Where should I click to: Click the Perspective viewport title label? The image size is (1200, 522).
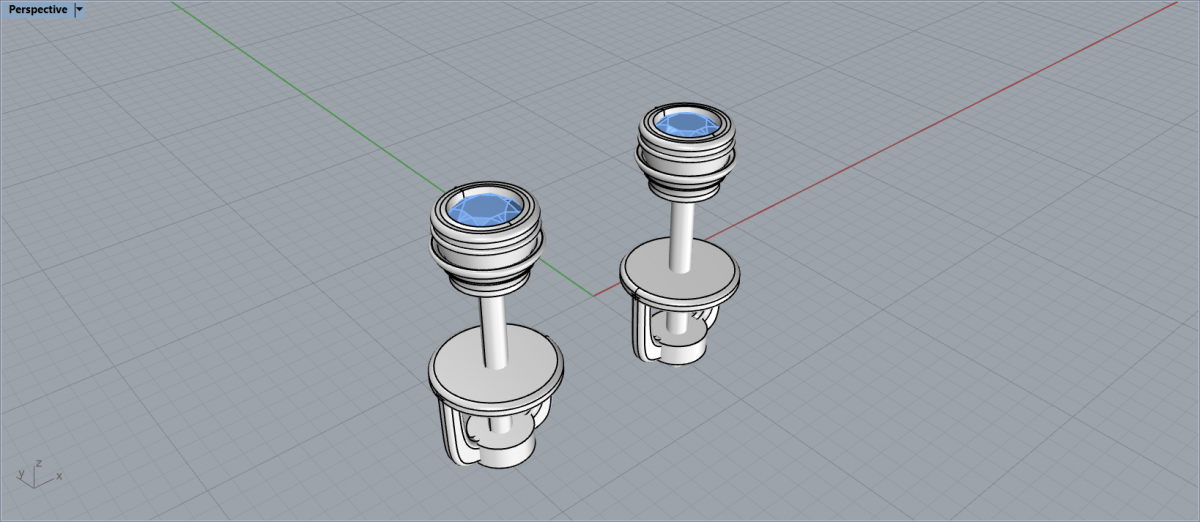tap(38, 9)
